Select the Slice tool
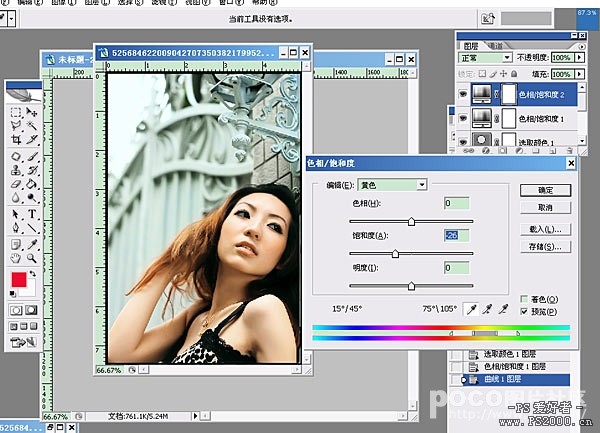The width and height of the screenshot is (600, 433). (32, 139)
